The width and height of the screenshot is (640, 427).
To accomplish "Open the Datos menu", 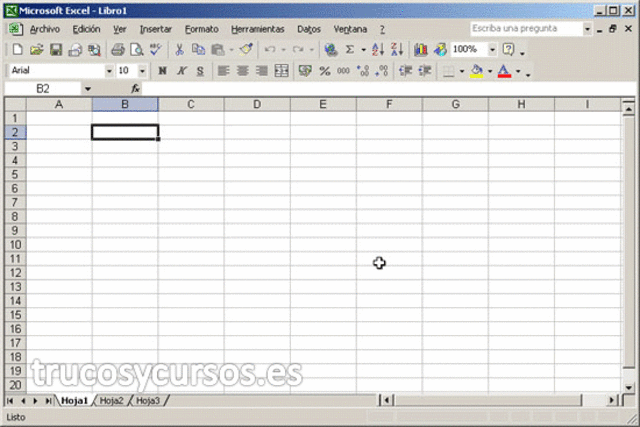I will tap(309, 29).
